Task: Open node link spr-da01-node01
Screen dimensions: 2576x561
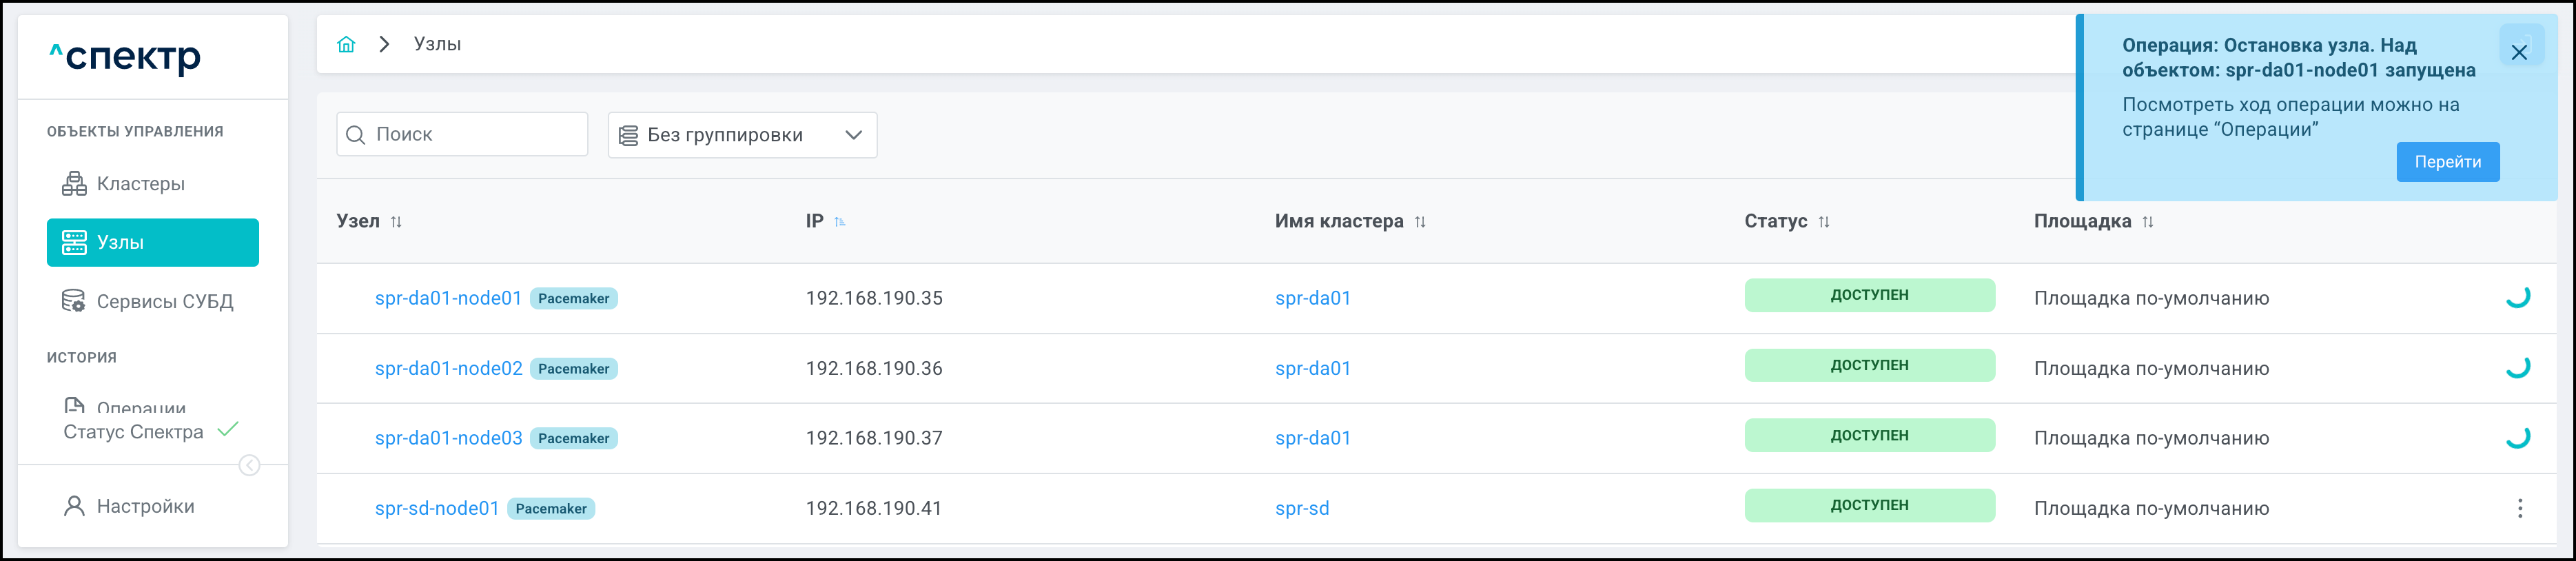Action: pyautogui.click(x=448, y=298)
